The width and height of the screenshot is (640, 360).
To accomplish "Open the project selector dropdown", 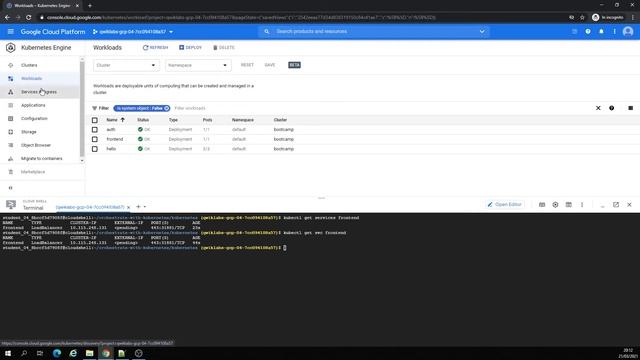I will 133,32.
